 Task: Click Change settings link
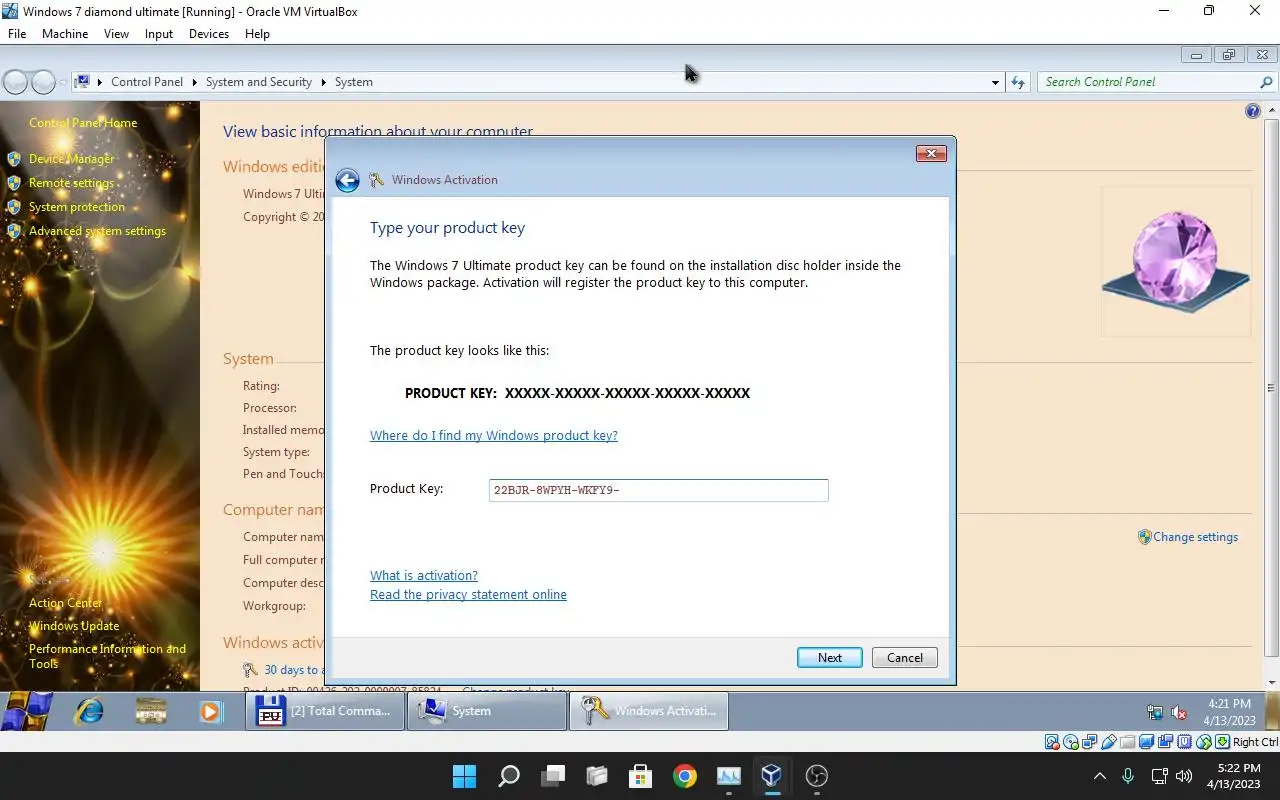(x=1195, y=537)
